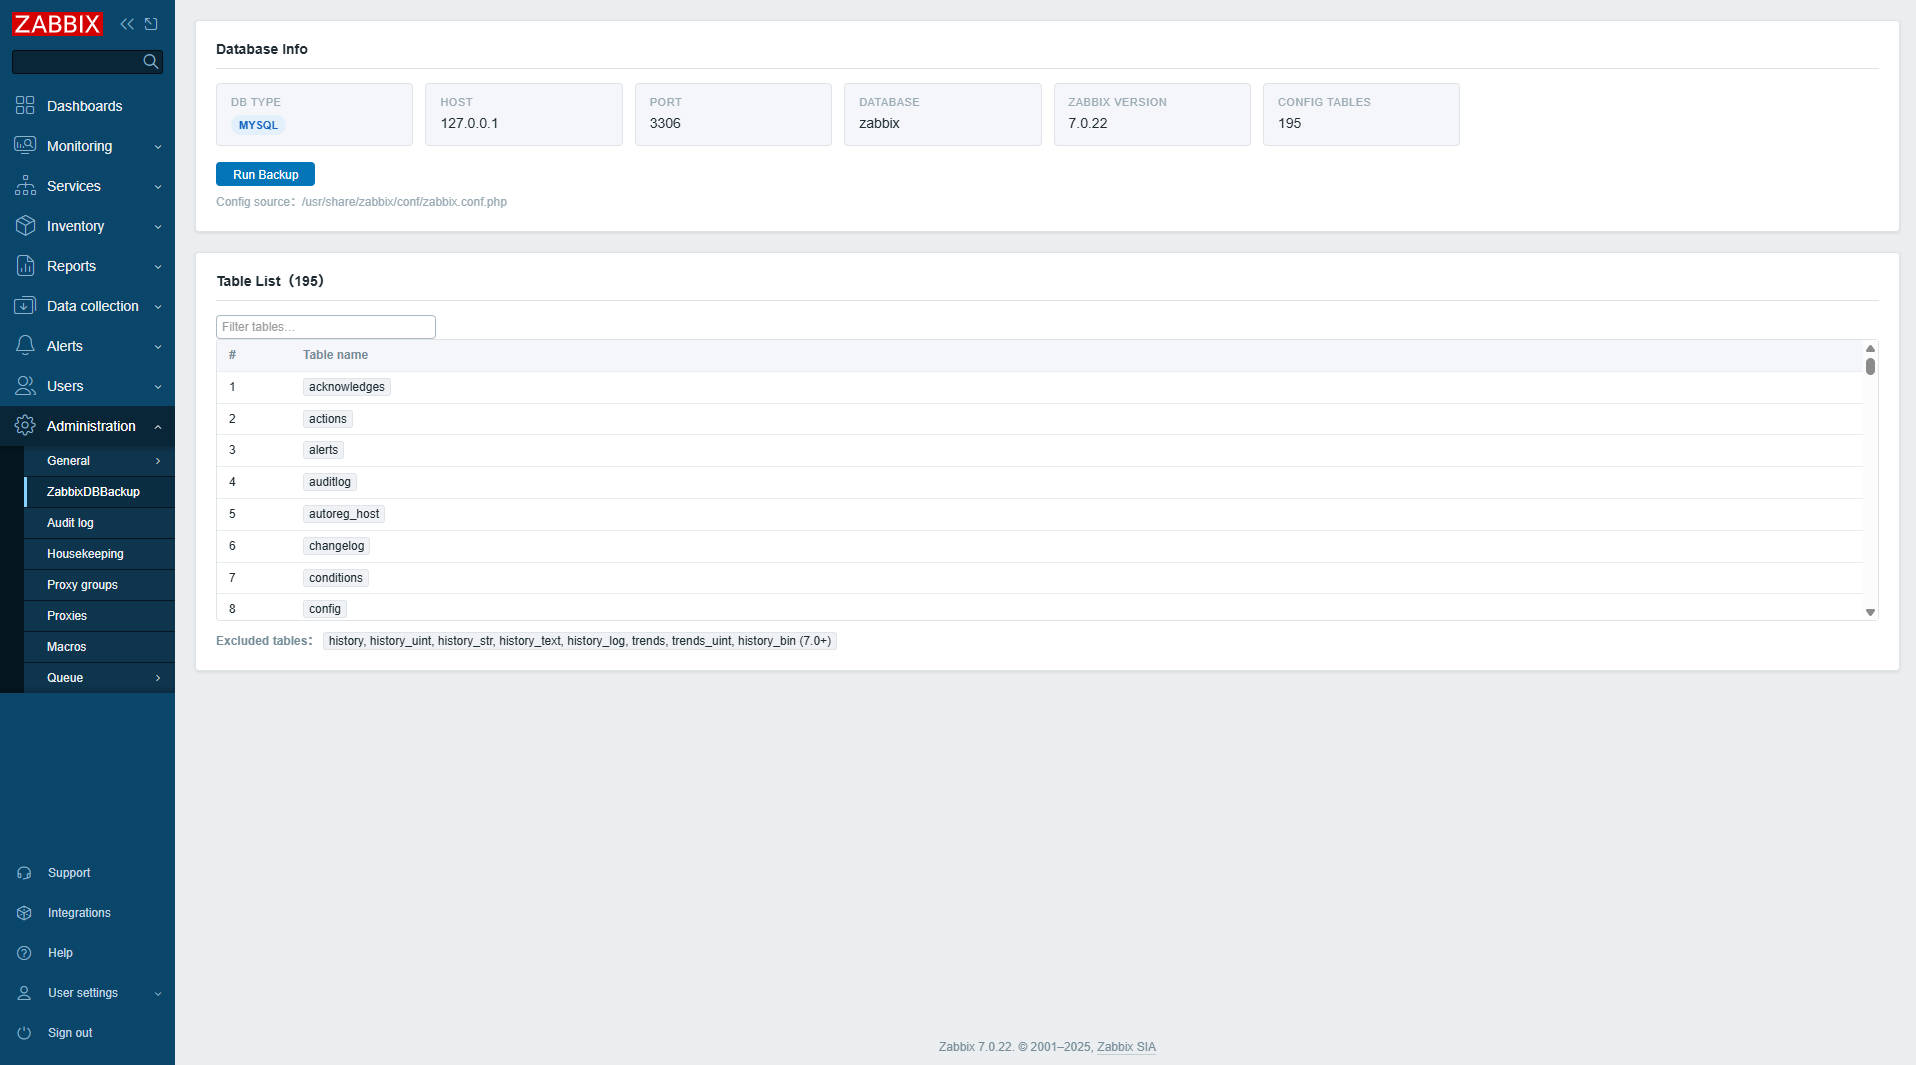The image size is (1916, 1065).
Task: Click the host value 127.0.0.1
Action: pyautogui.click(x=469, y=123)
